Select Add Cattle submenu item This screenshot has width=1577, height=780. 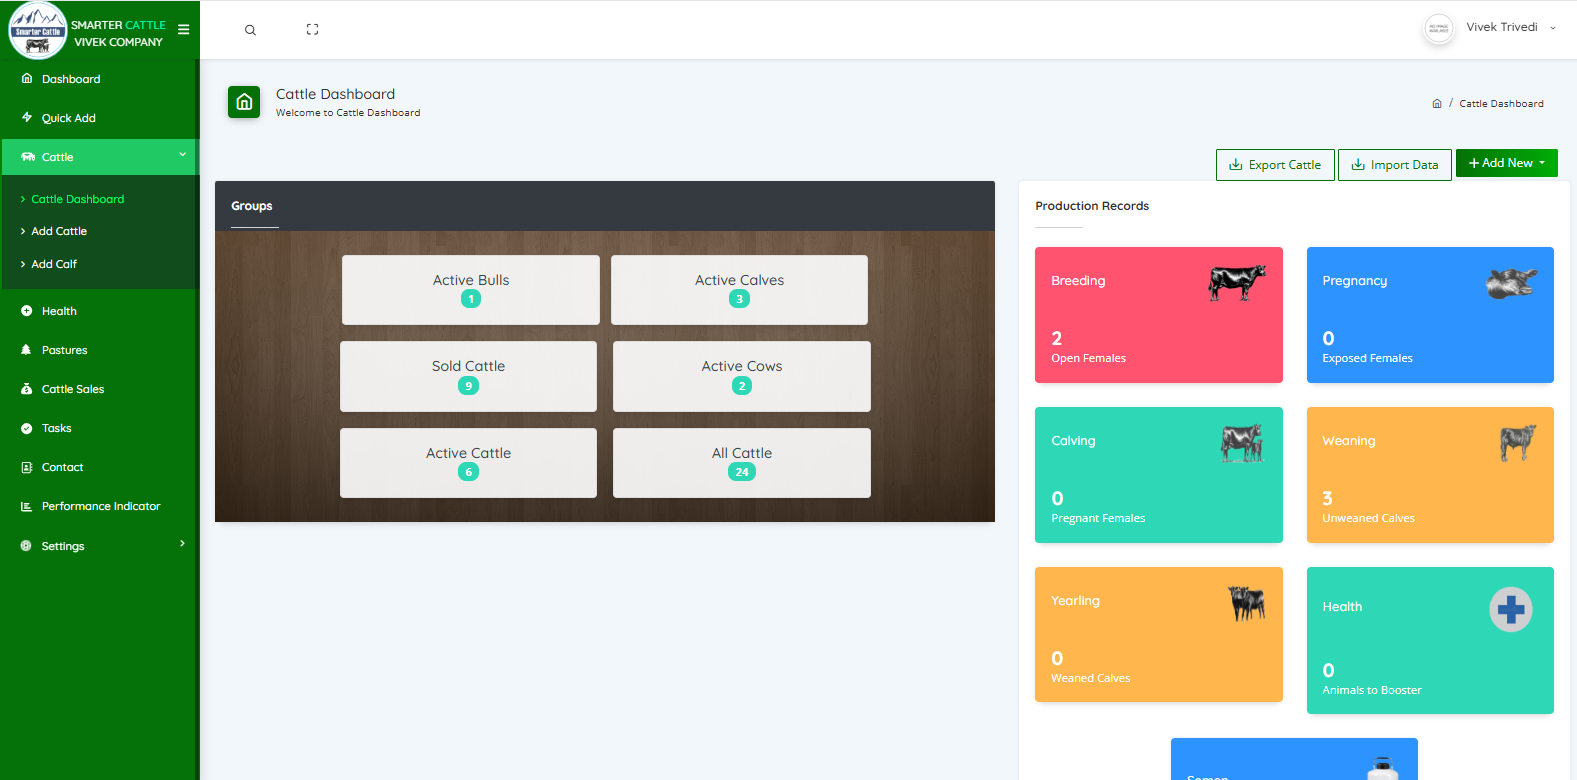click(x=59, y=231)
